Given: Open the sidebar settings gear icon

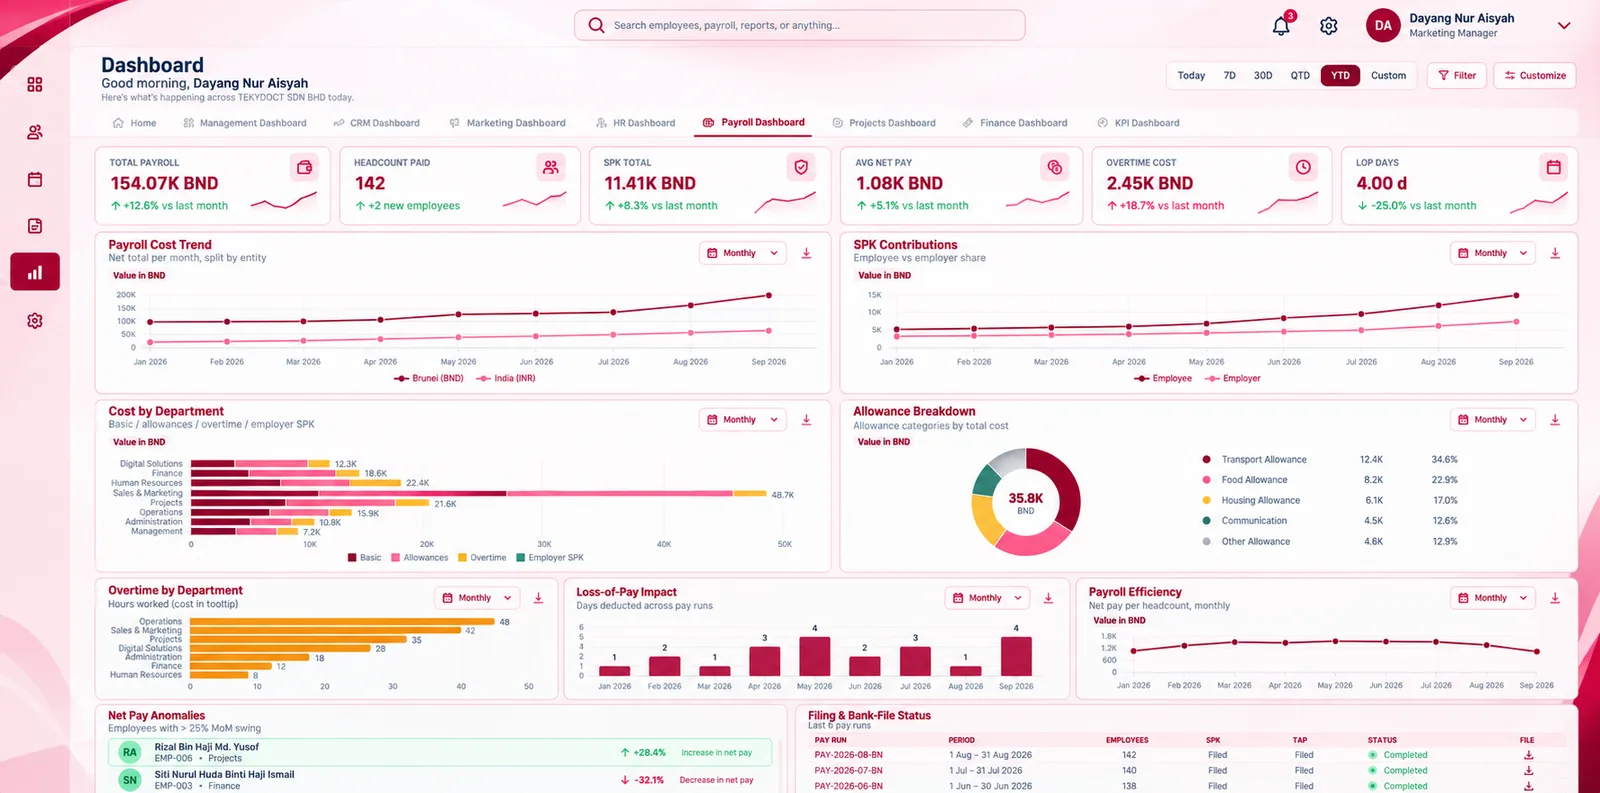Looking at the screenshot, I should [35, 321].
